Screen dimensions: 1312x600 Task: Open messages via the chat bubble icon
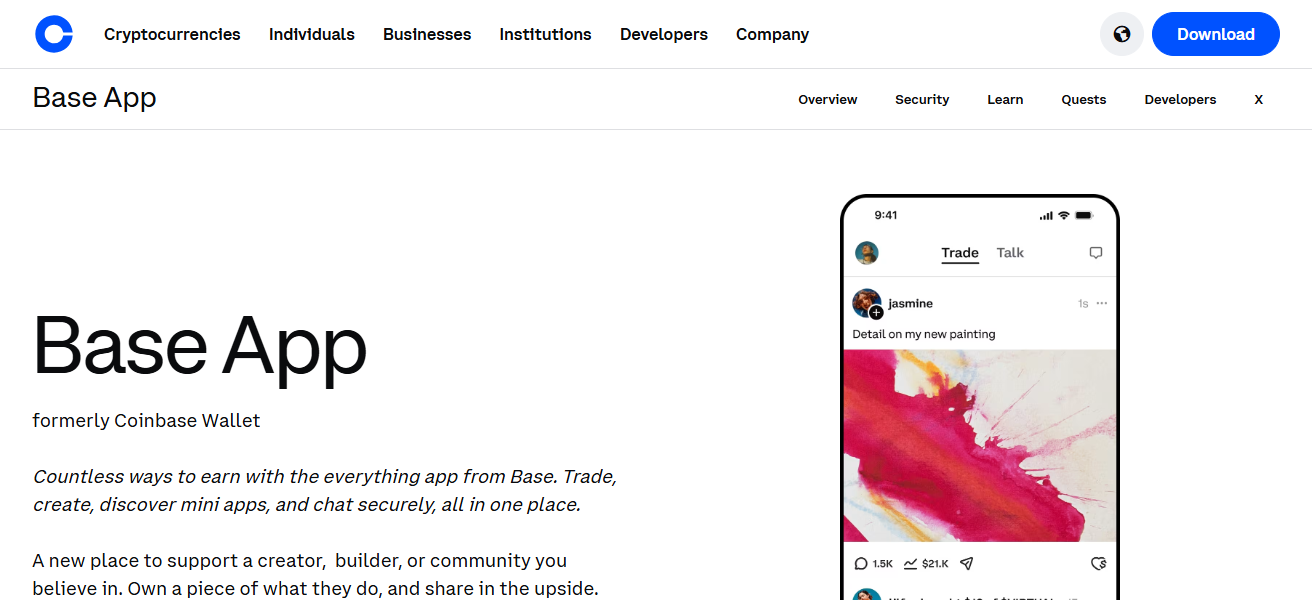click(x=1096, y=253)
